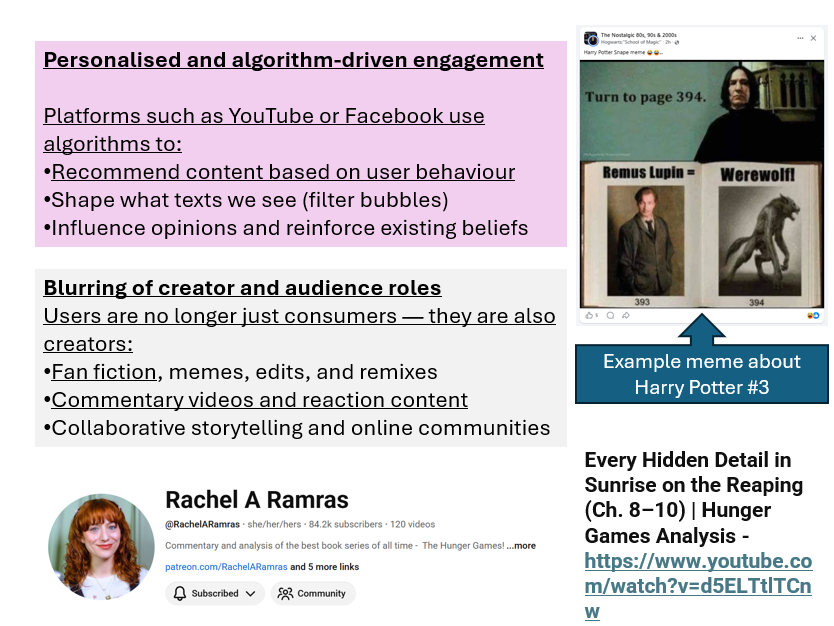Click 'Every Hidden Detail in Sunrise on the Reaping' title
Image resolution: width=834 pixels, height=626 pixels.
click(x=693, y=472)
